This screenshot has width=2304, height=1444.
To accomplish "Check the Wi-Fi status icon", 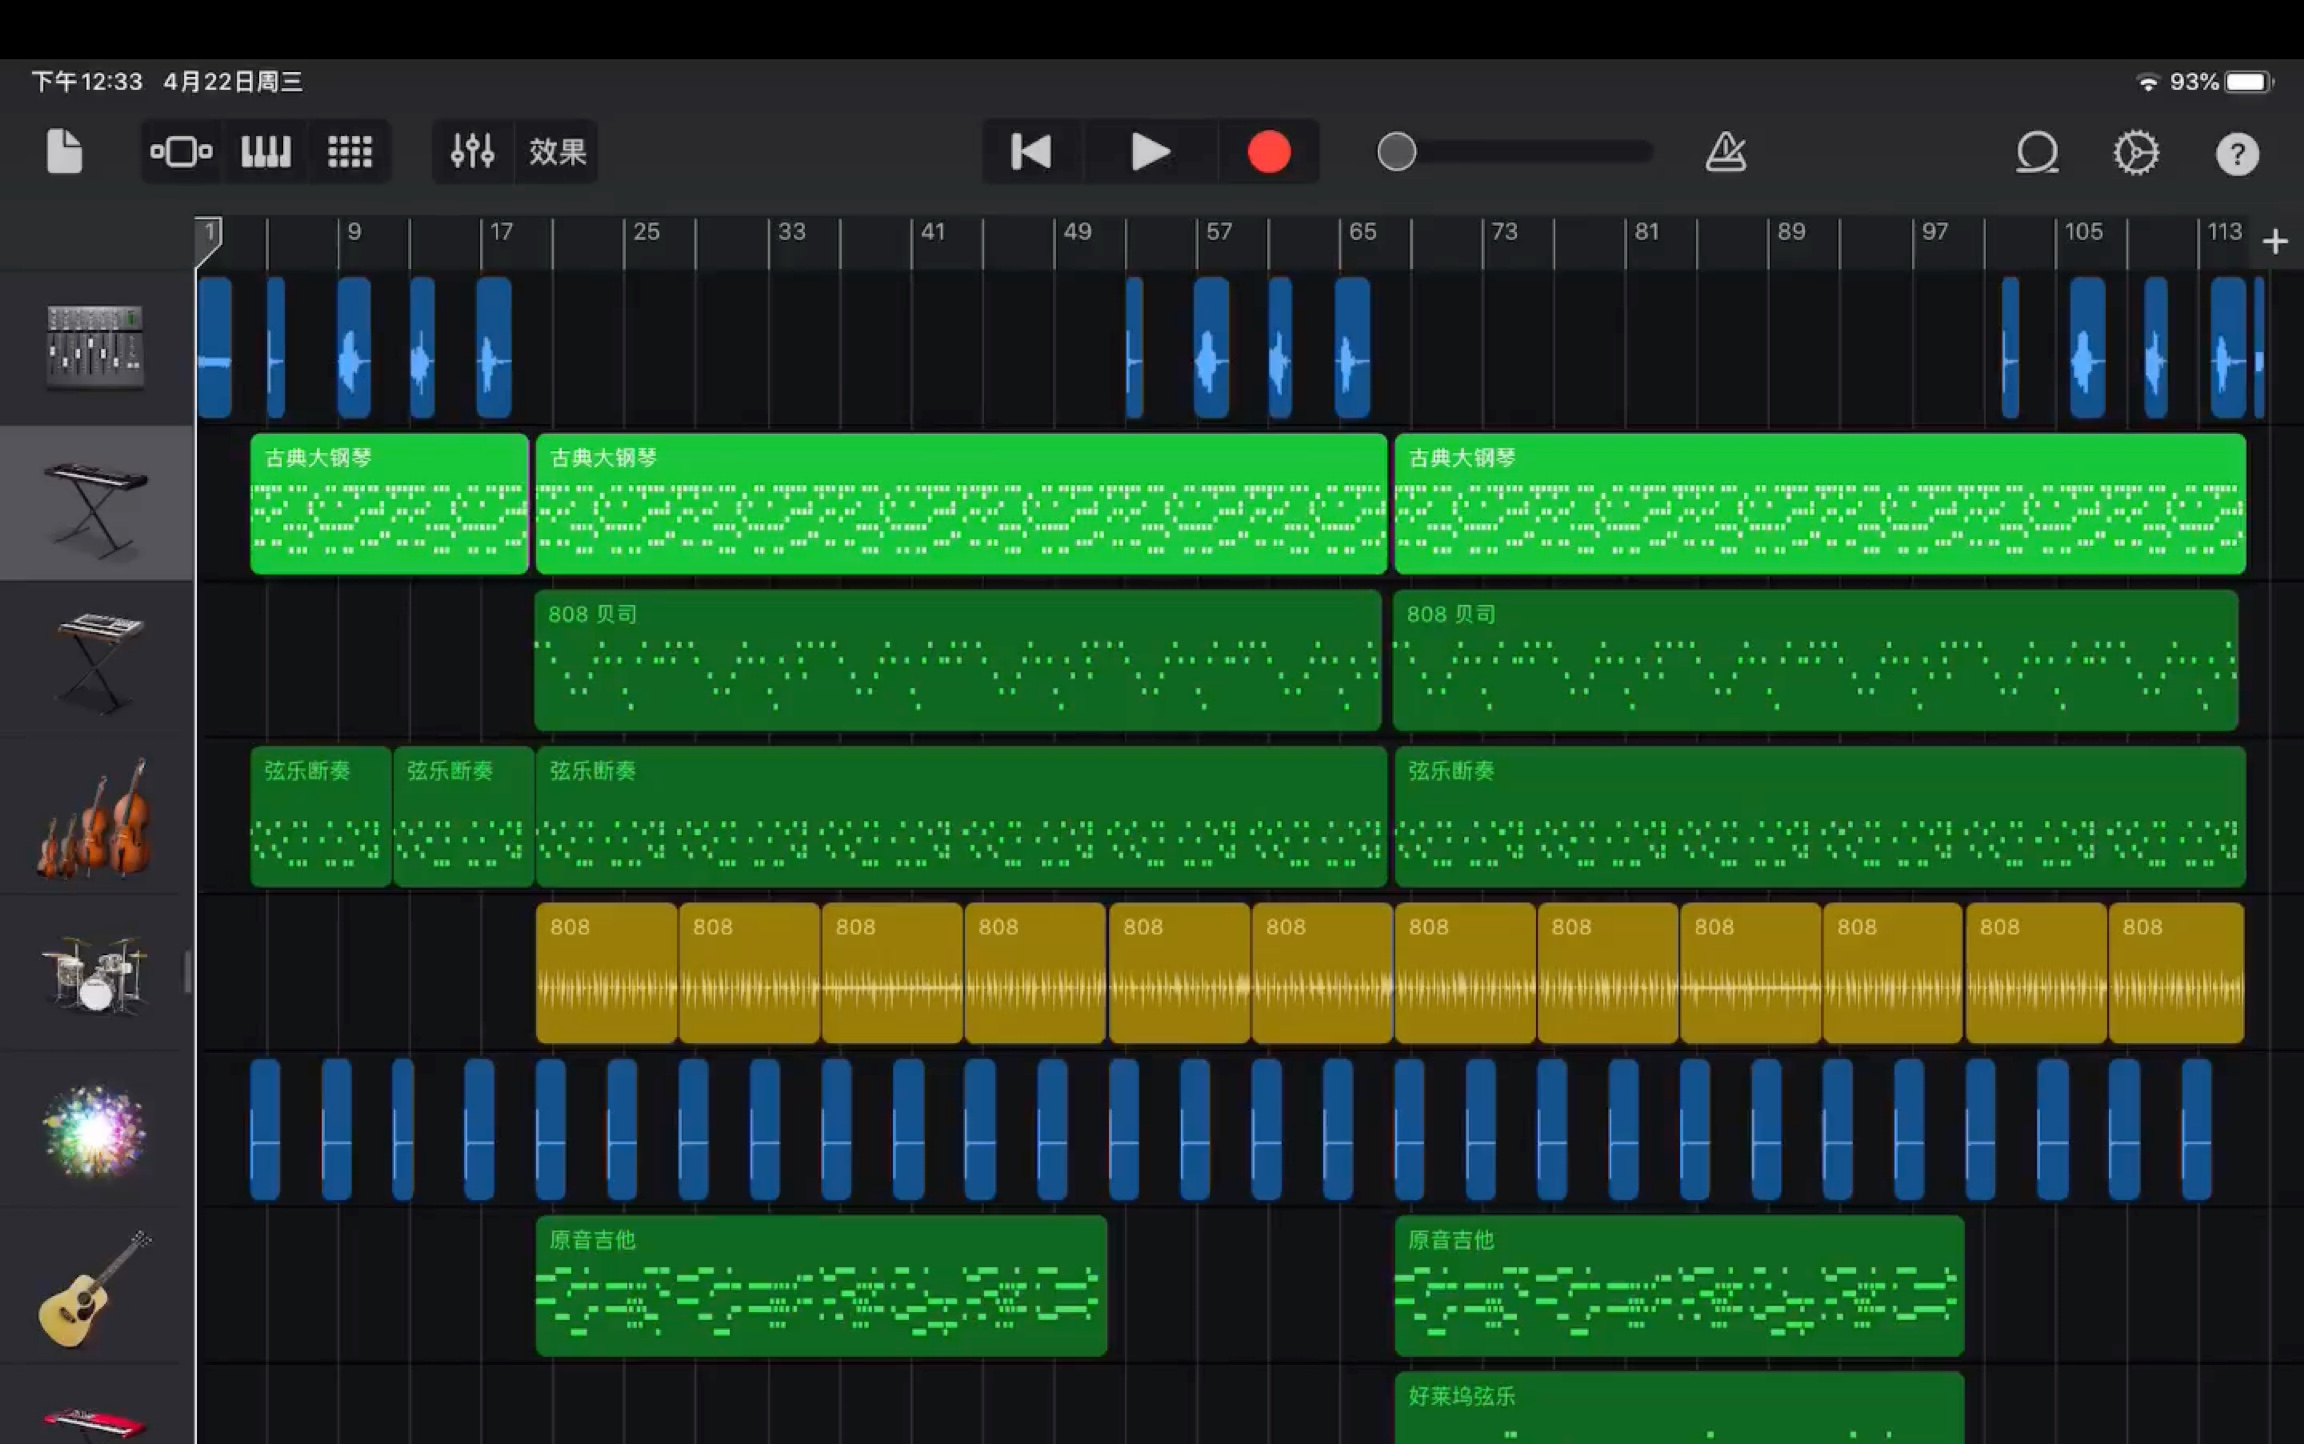I will tap(2147, 82).
